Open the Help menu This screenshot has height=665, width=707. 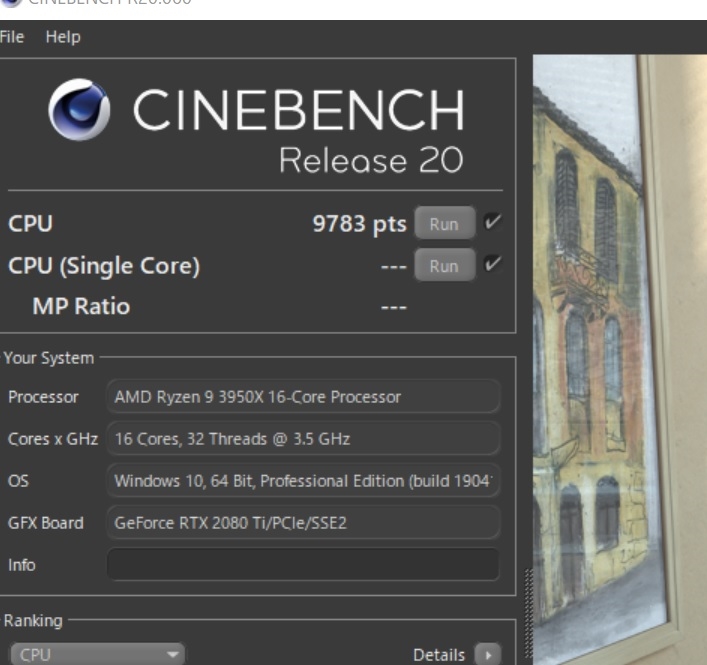[x=63, y=37]
